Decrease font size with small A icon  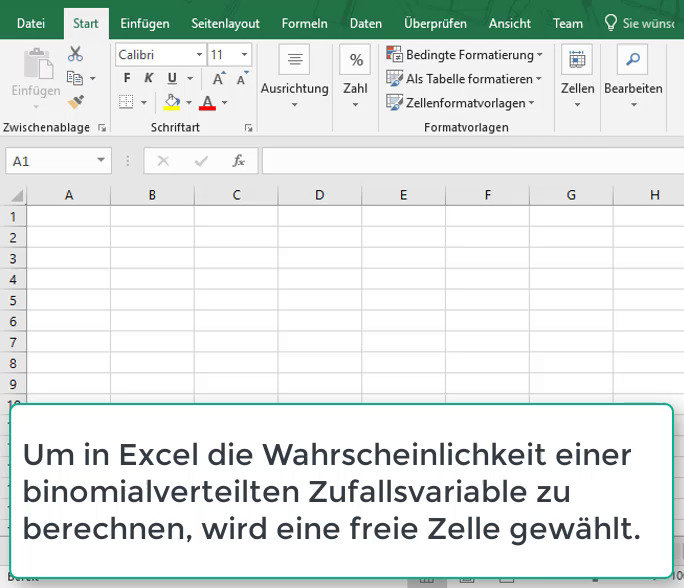(242, 79)
